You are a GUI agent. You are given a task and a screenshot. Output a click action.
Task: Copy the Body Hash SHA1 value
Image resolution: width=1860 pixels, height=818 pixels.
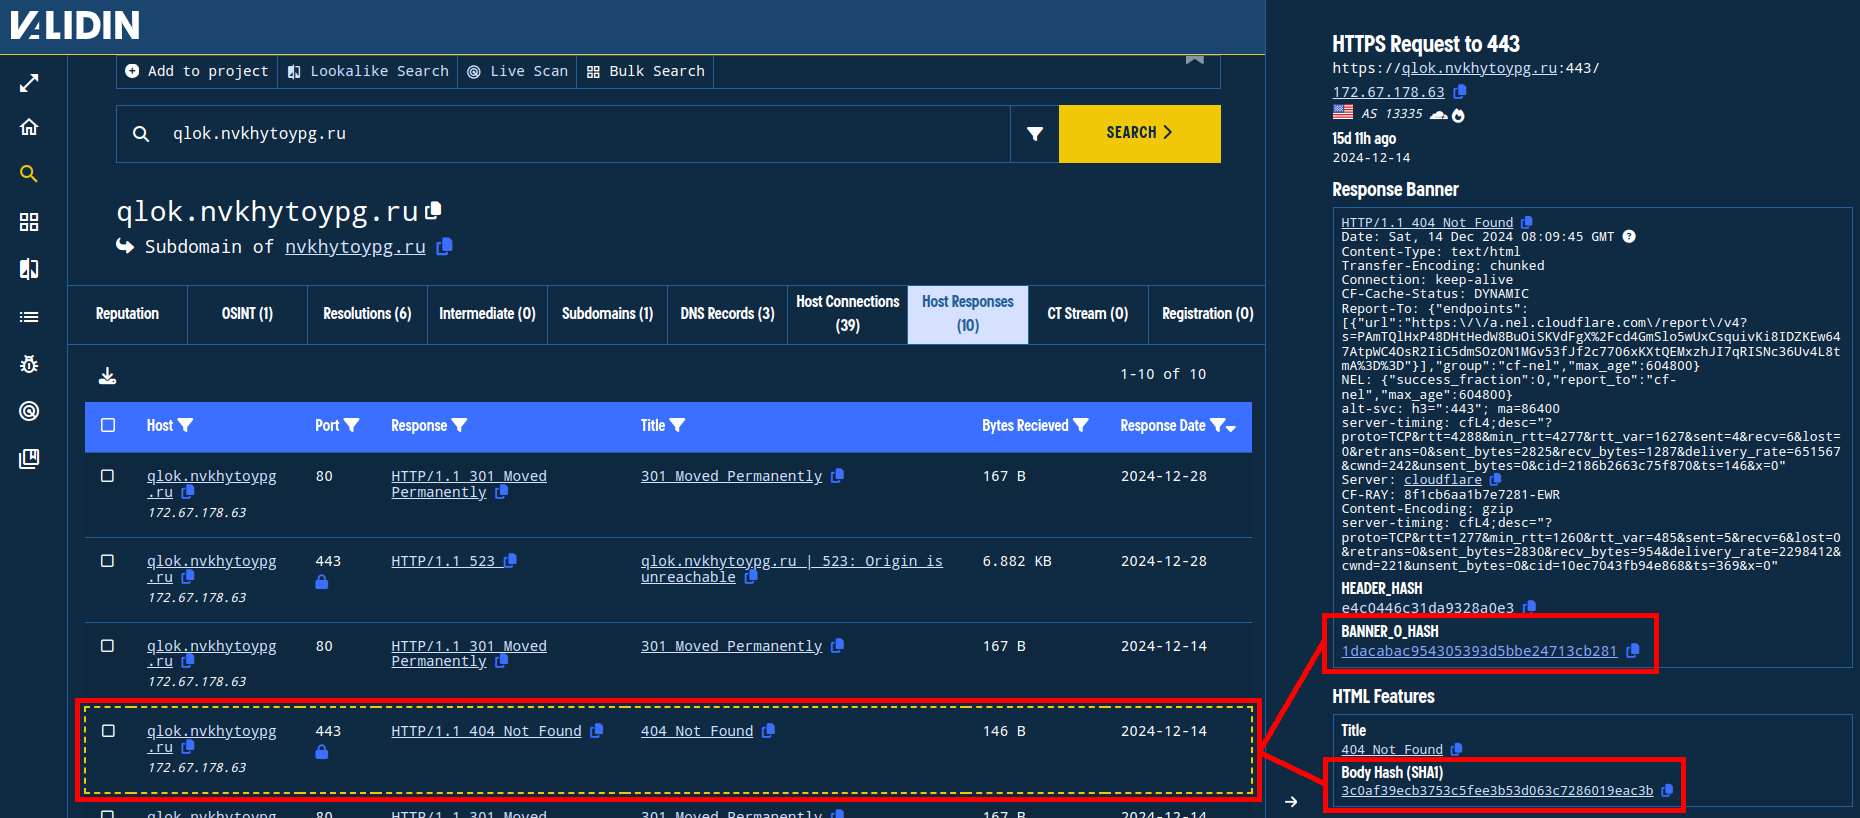tap(1667, 791)
